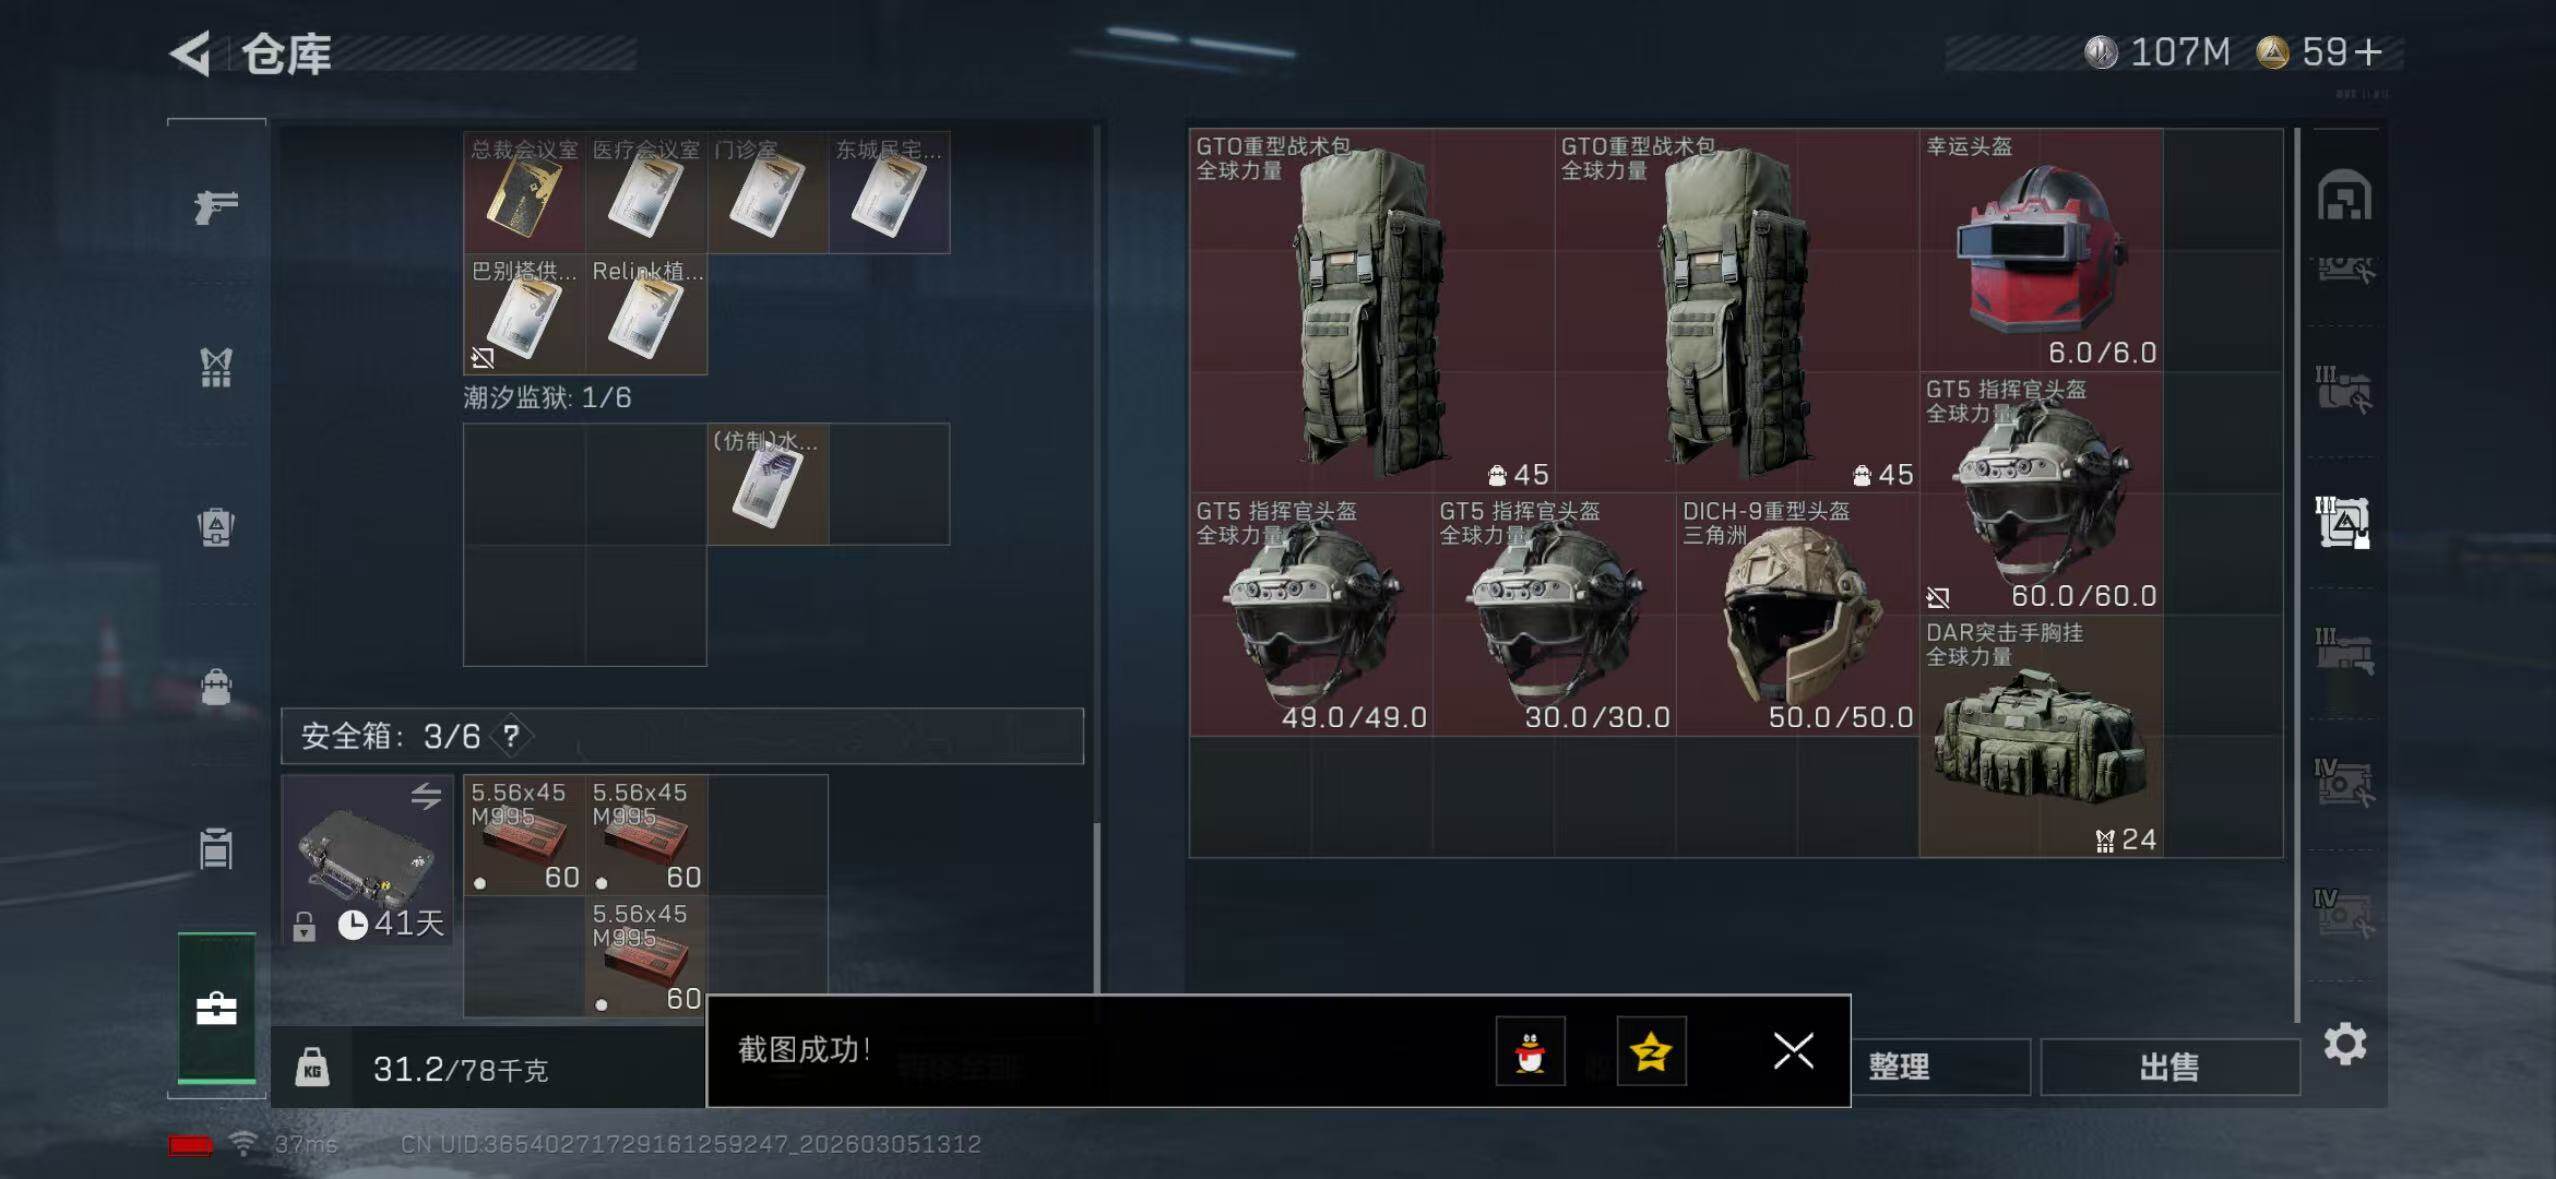The image size is (2556, 1179).
Task: Share screenshot to Qzone star icon
Action: (x=1651, y=1051)
